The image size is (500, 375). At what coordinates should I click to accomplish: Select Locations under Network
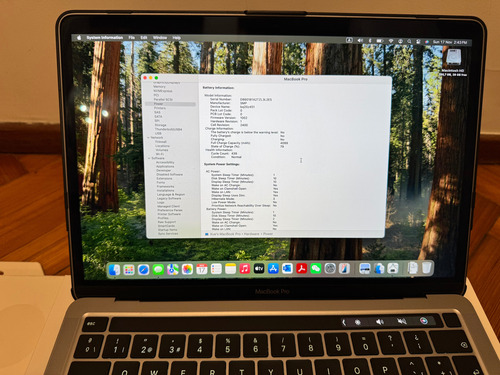click(162, 146)
